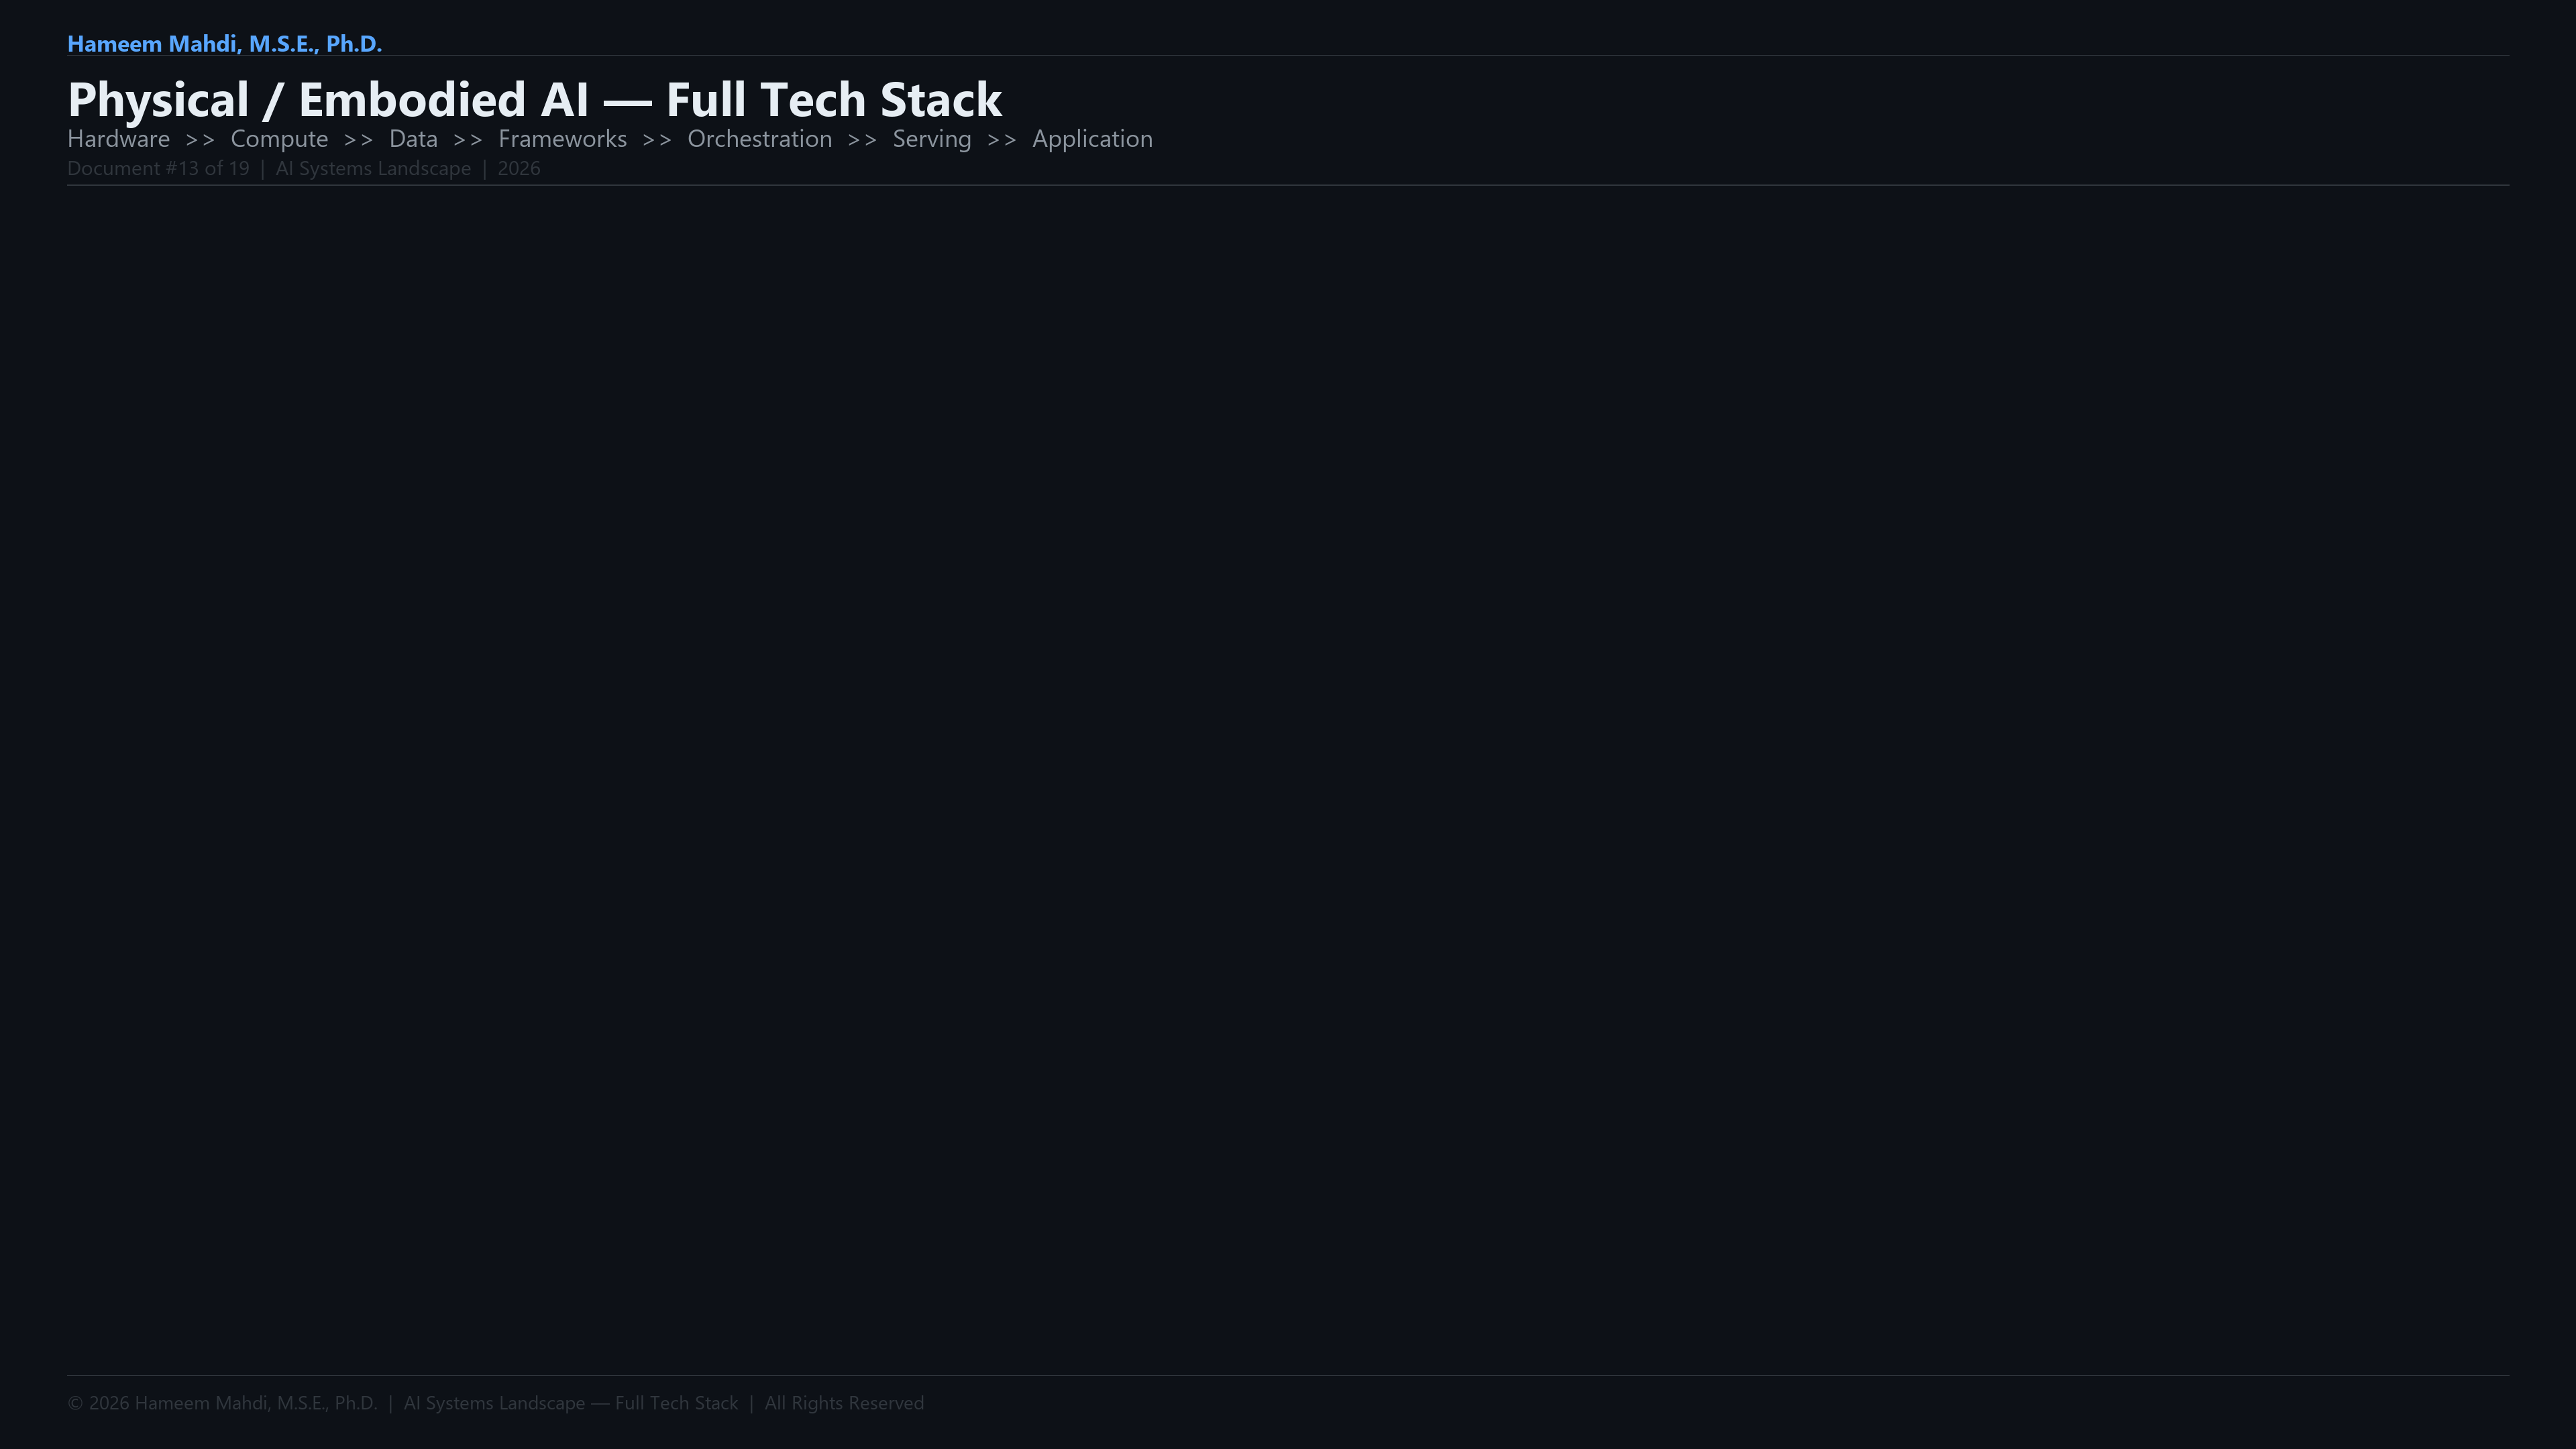This screenshot has height=1449, width=2576.
Task: Click AI Systems Landscape in the header subtitle
Action: coord(373,169)
